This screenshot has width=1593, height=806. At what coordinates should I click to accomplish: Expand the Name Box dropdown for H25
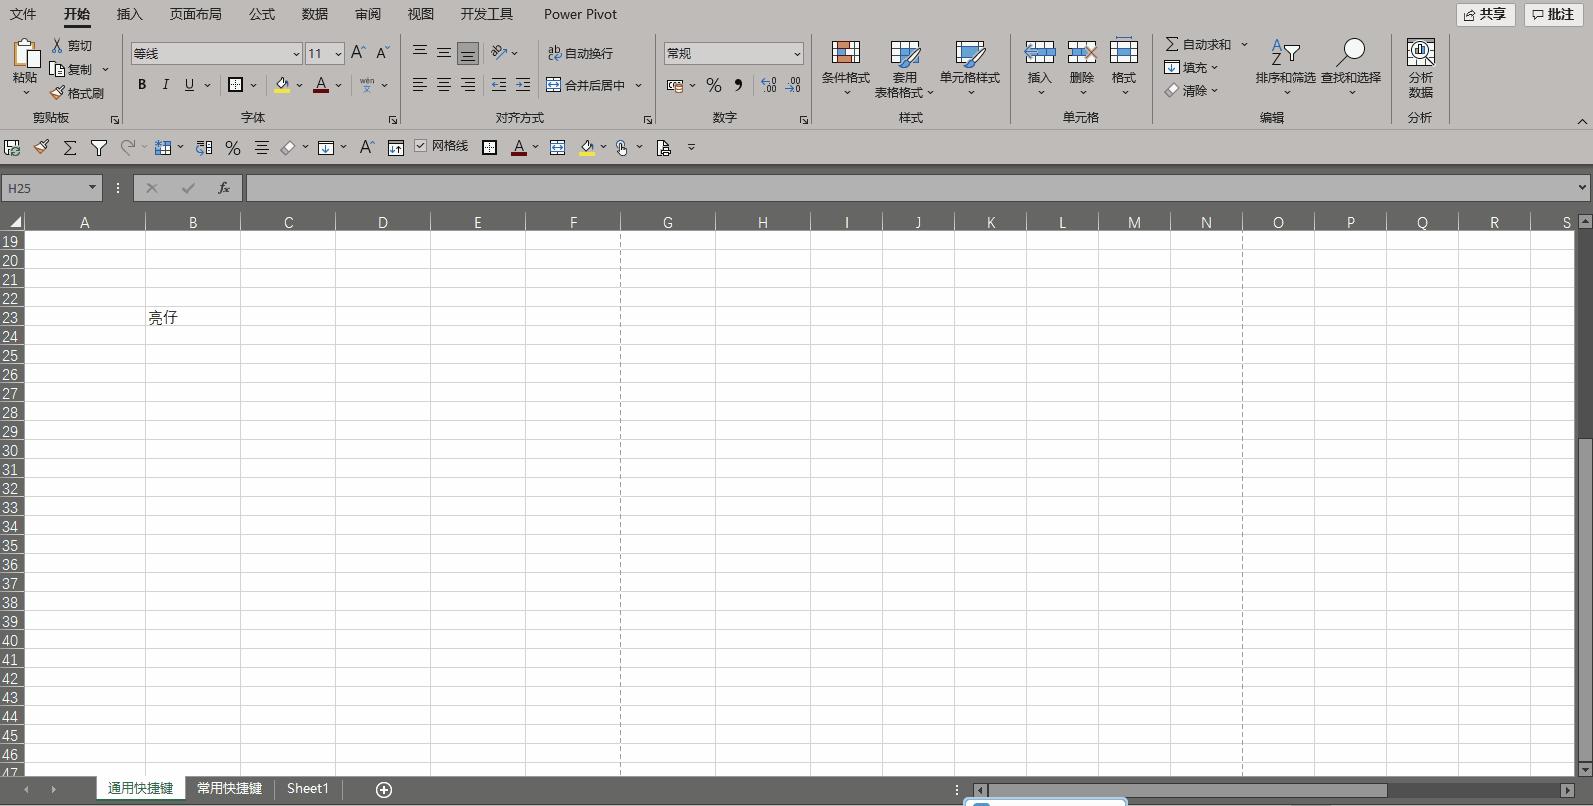(x=92, y=188)
